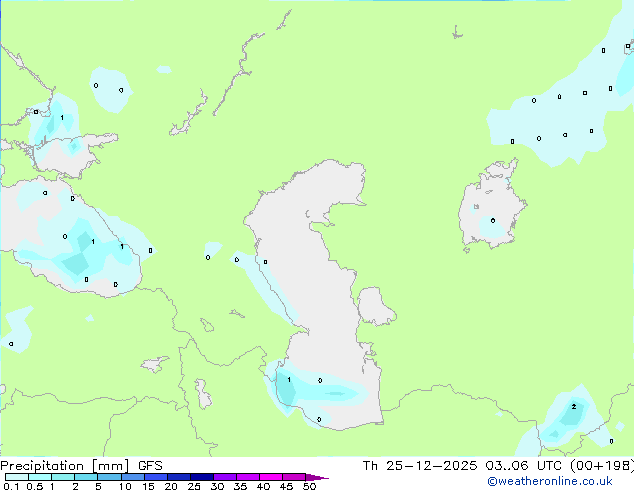Viewport: 634px width, 490px height.
Task: Click the legend label '10'
Action: [x=125, y=486]
